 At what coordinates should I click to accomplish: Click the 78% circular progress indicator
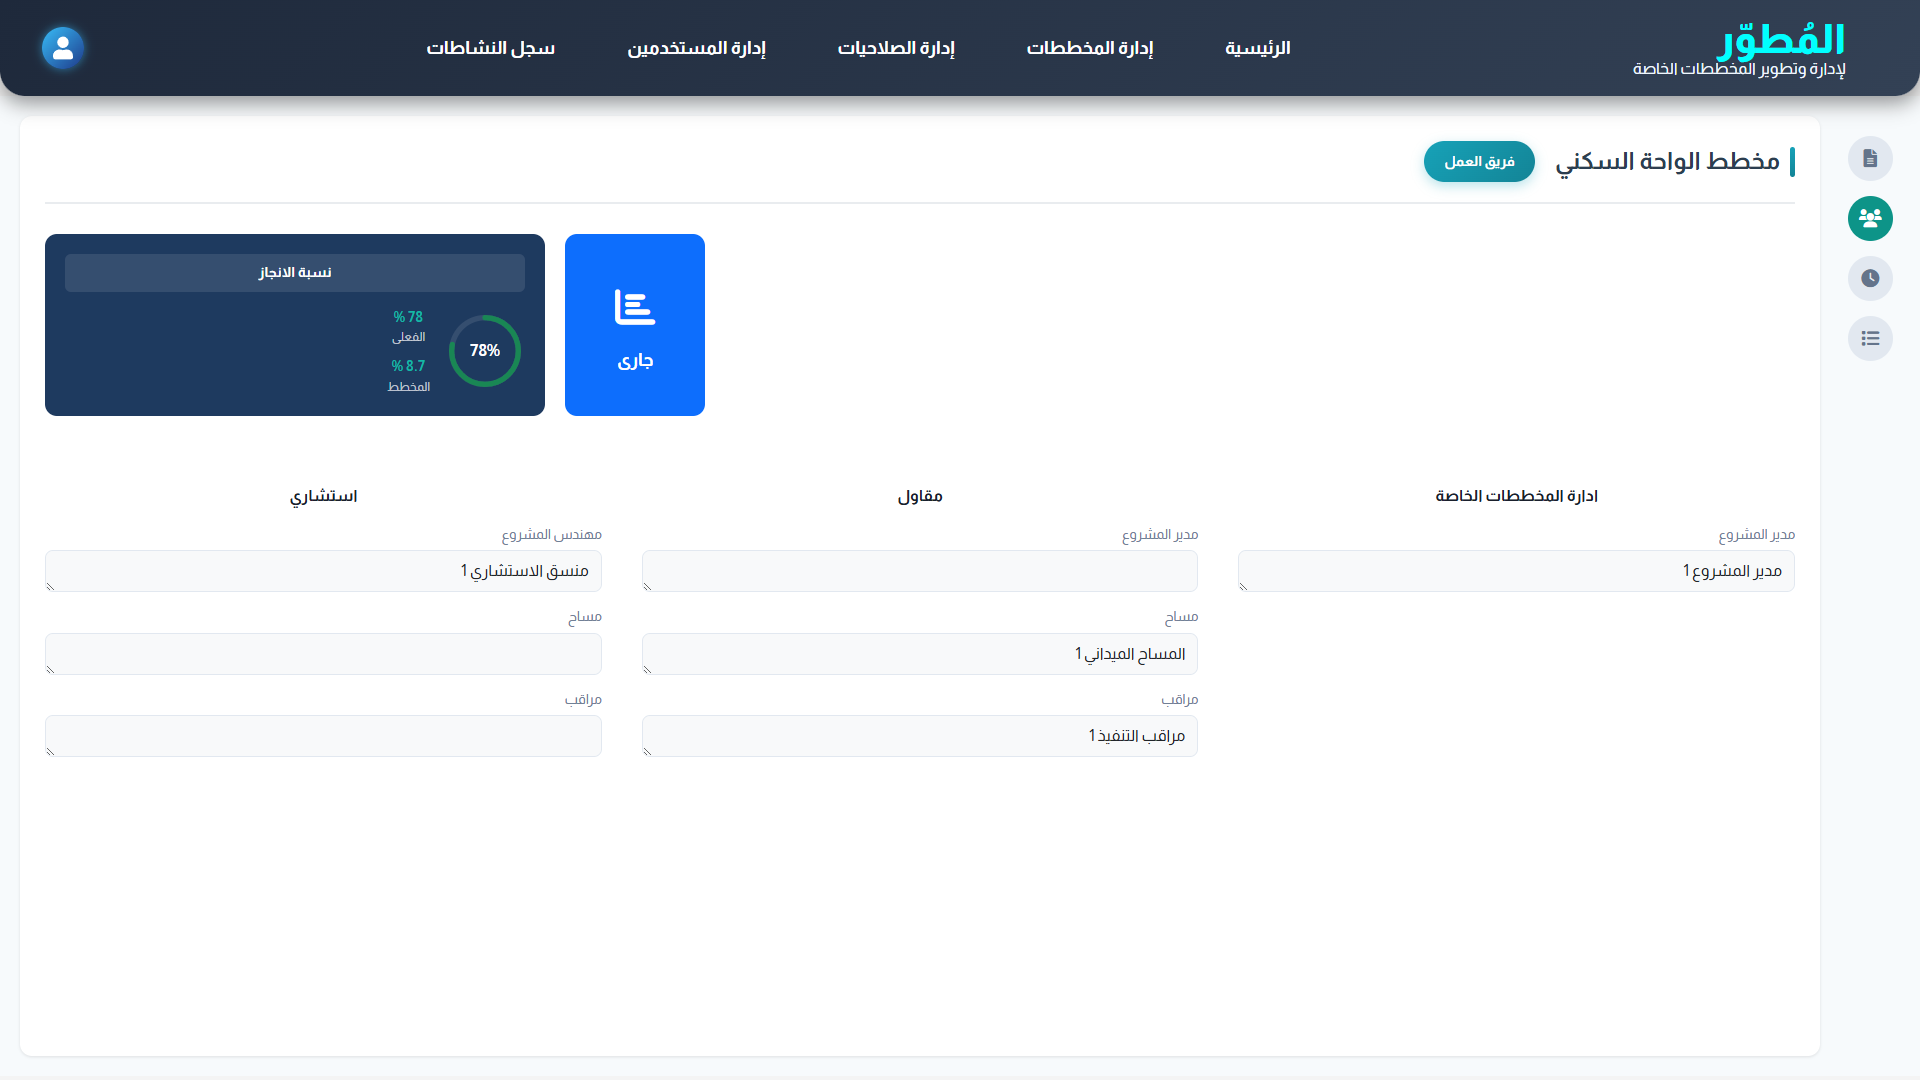[485, 351]
